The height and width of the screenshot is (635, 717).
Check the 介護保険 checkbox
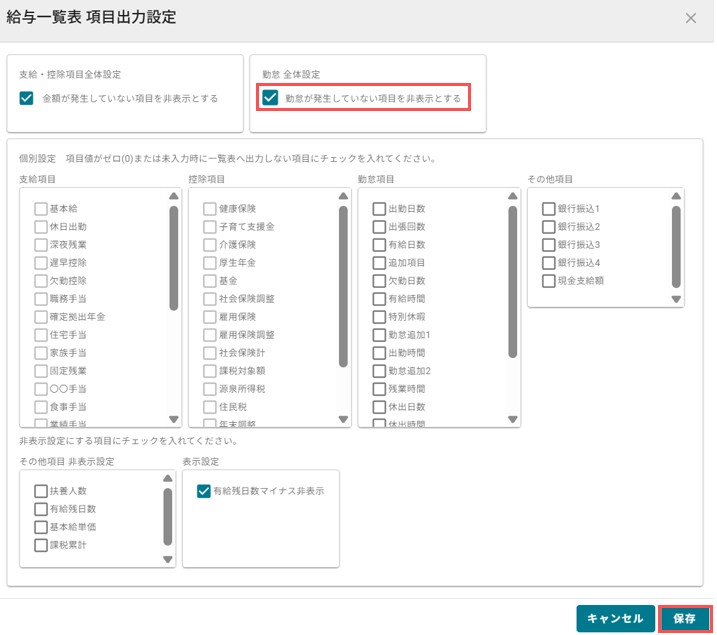point(210,245)
